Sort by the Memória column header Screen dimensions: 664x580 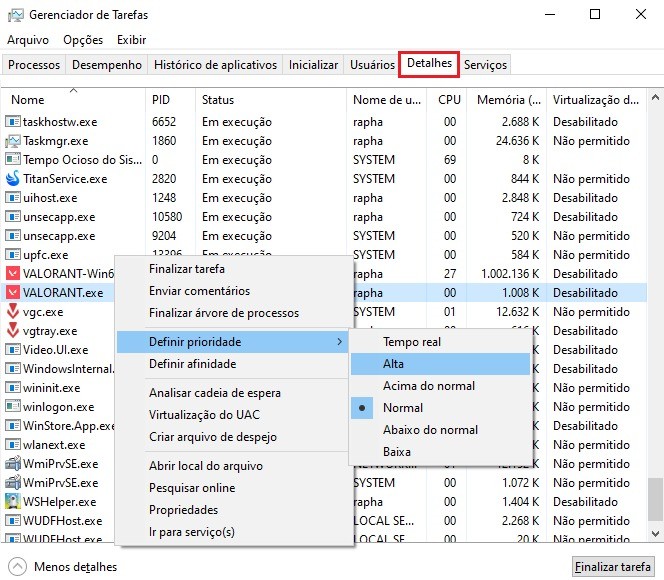[x=506, y=100]
